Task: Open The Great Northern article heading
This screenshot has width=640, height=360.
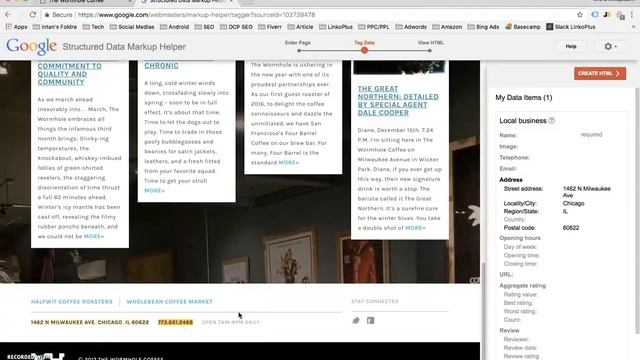Action: (x=398, y=100)
